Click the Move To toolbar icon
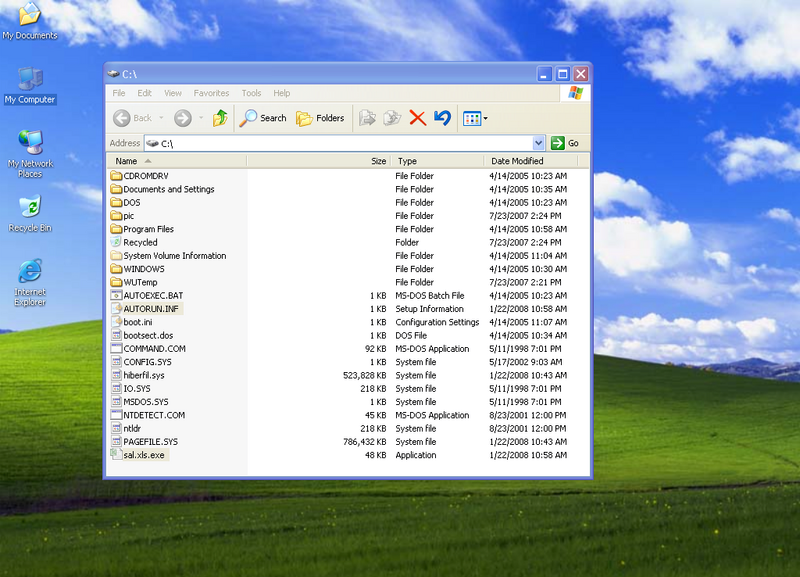The height and width of the screenshot is (577, 800). pyautogui.click(x=367, y=118)
